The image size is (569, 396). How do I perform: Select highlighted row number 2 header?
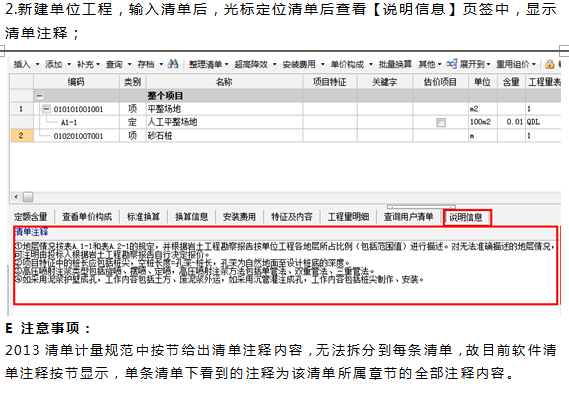click(x=21, y=135)
